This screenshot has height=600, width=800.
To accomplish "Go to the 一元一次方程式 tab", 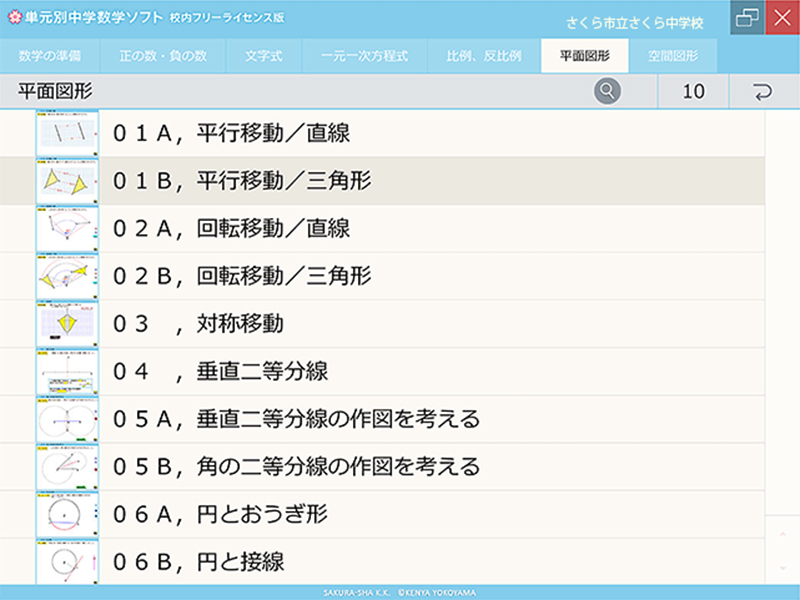I will (365, 56).
